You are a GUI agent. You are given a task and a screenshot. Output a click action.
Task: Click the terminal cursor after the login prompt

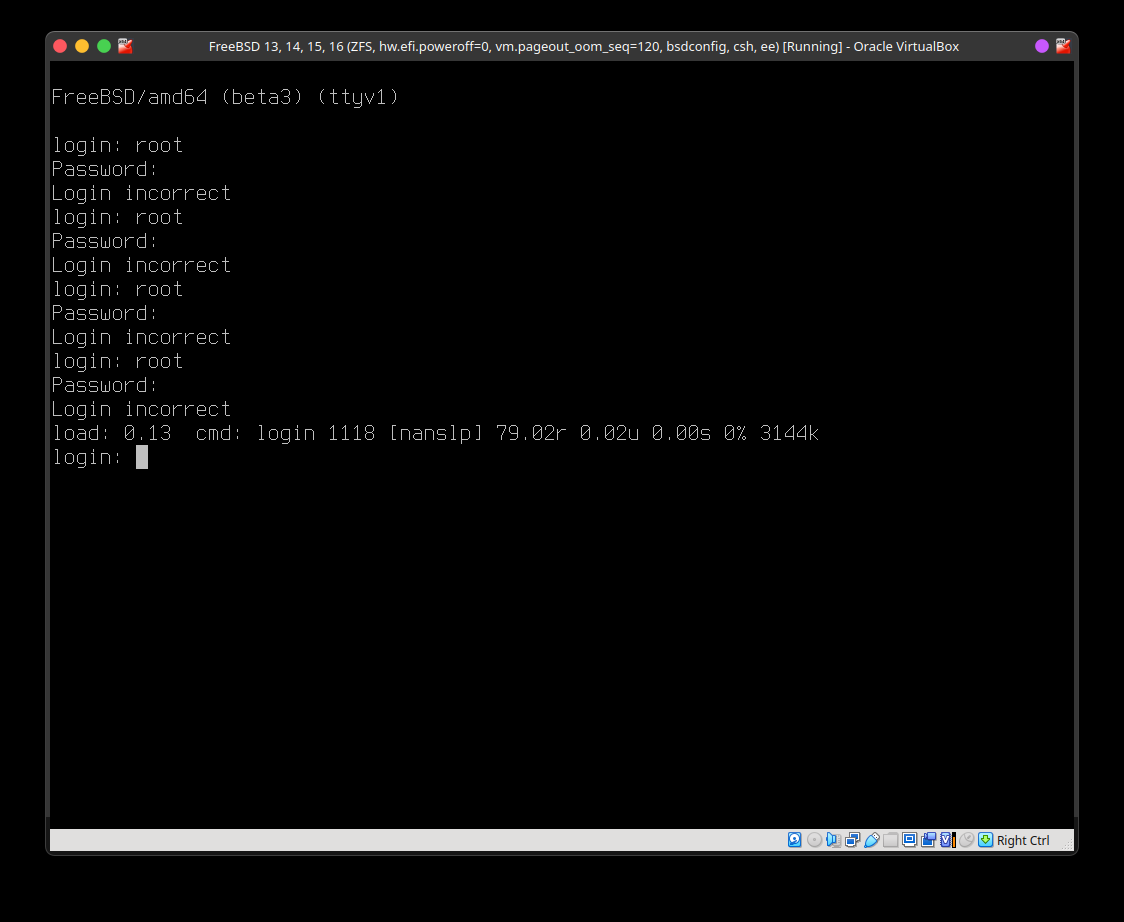click(x=142, y=457)
